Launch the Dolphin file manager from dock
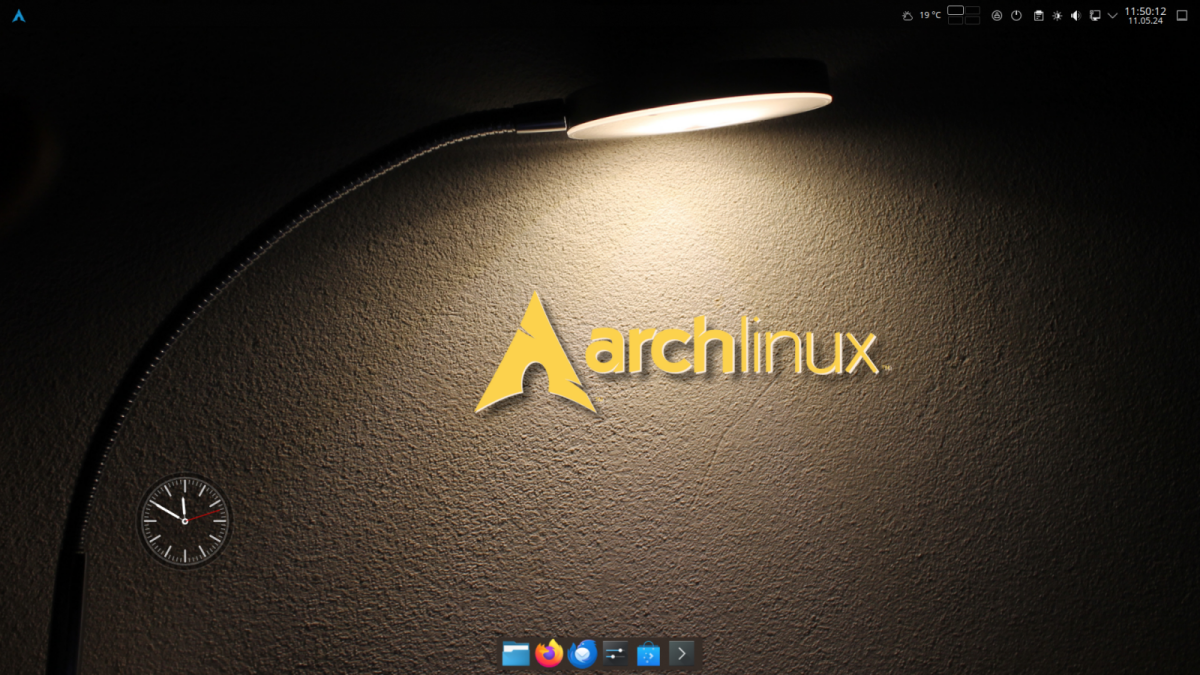The image size is (1200, 675). coord(516,654)
